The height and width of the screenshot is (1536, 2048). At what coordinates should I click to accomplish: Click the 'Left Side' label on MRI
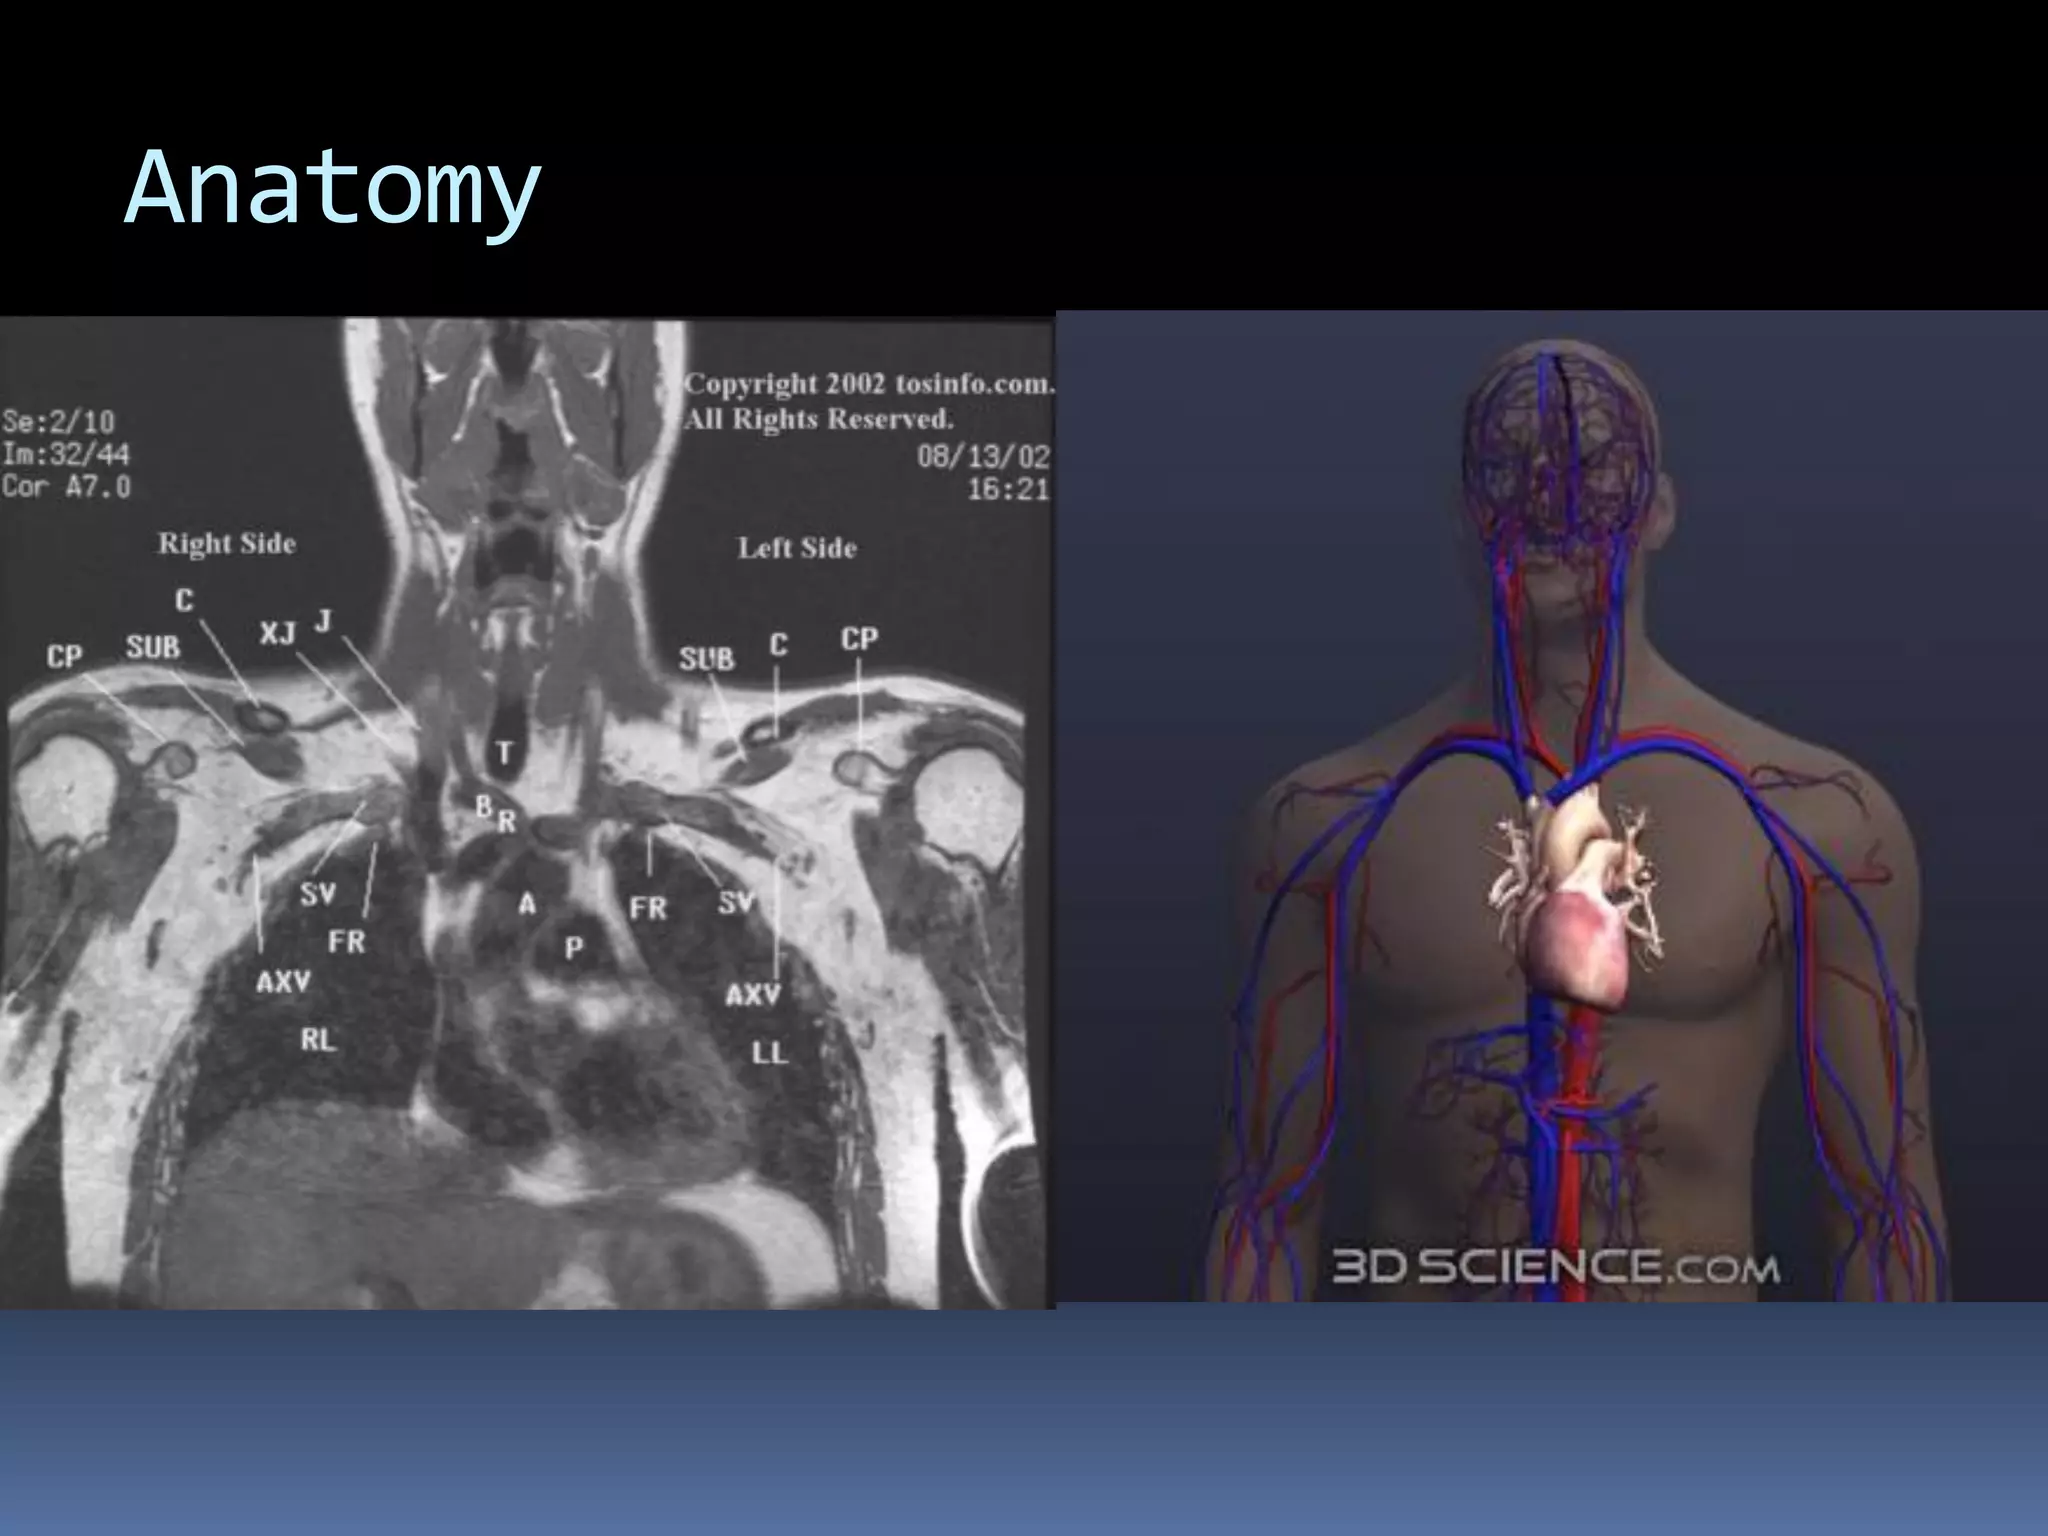point(797,548)
